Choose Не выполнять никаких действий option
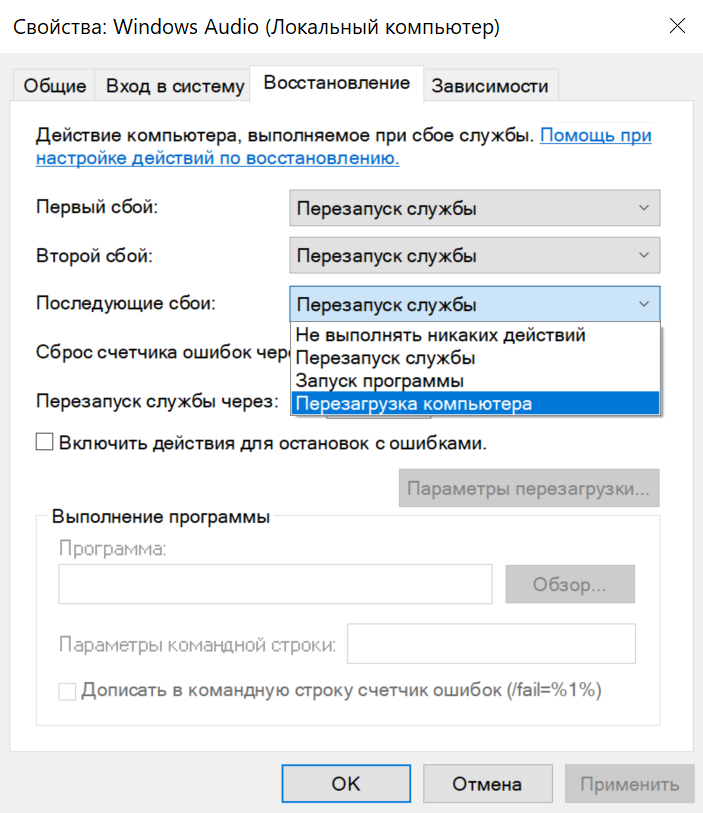 click(441, 335)
